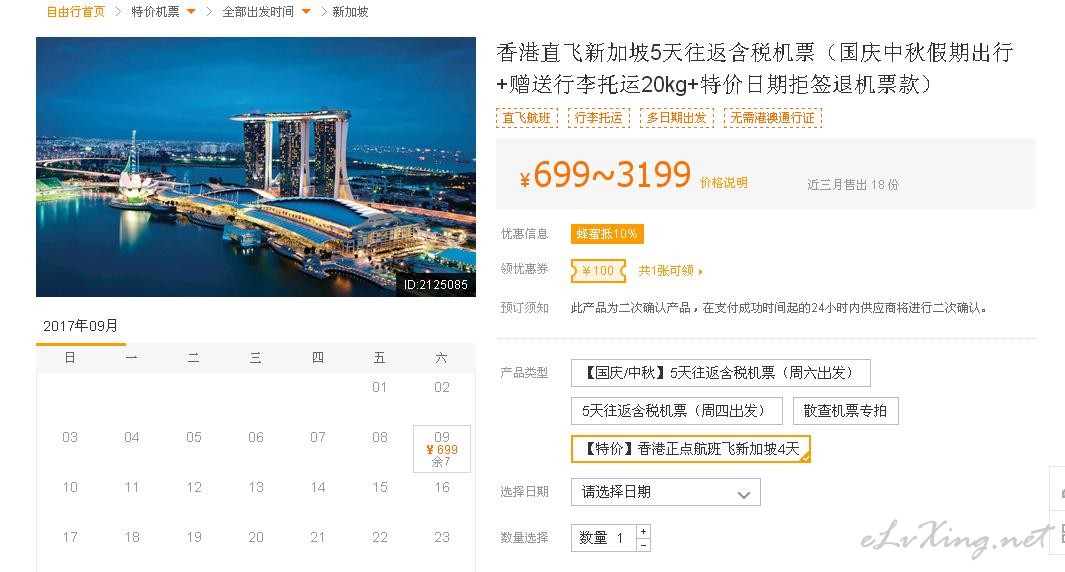Open the 共1张可领 coupon link

(670, 270)
